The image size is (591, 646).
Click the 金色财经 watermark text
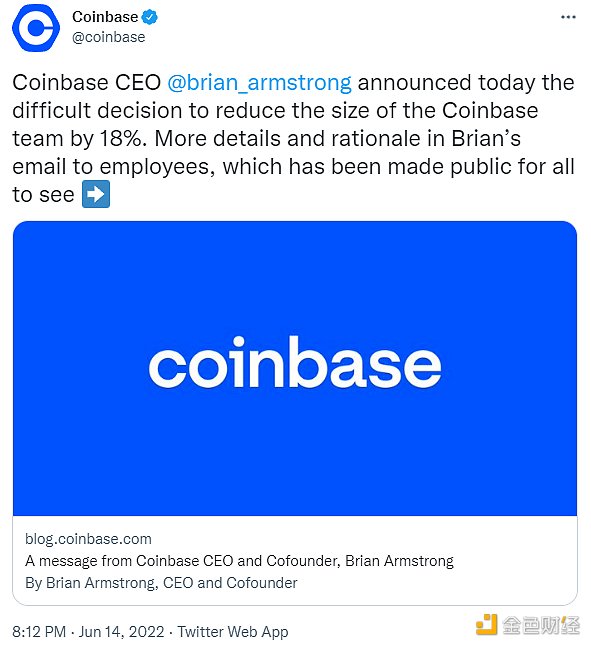pyautogui.click(x=541, y=626)
